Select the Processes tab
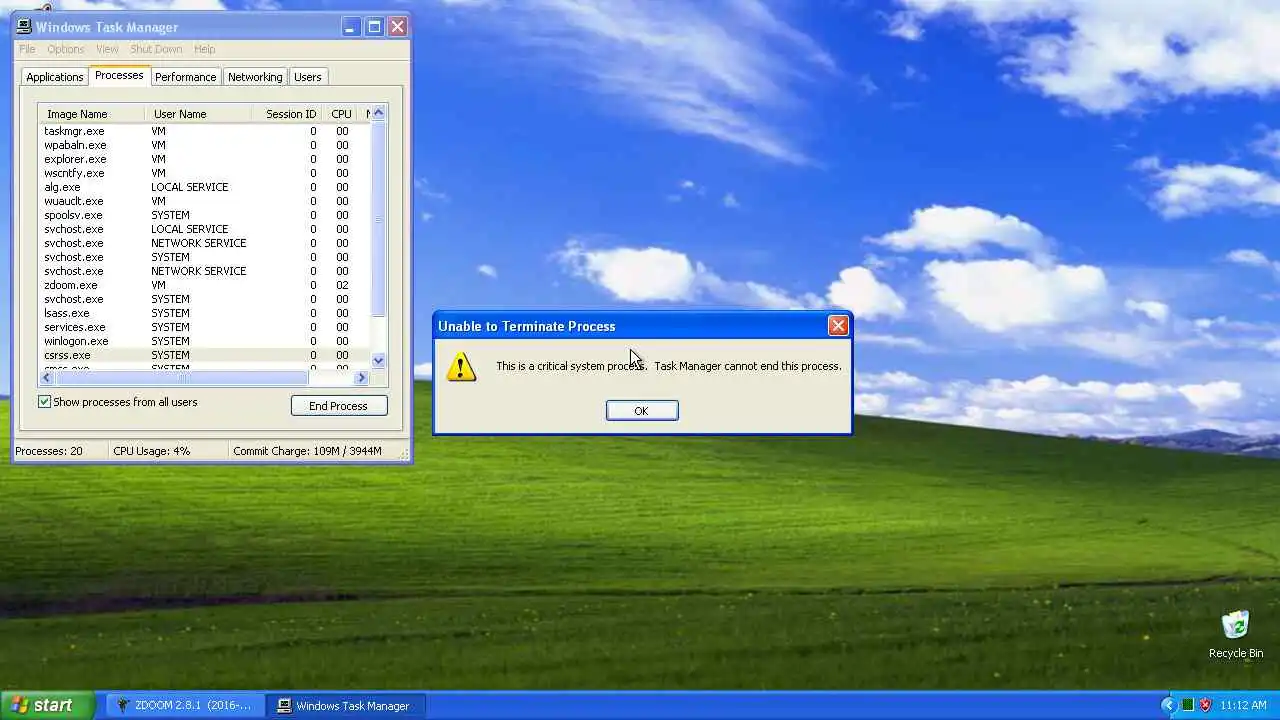The height and width of the screenshot is (720, 1280). 119,76
